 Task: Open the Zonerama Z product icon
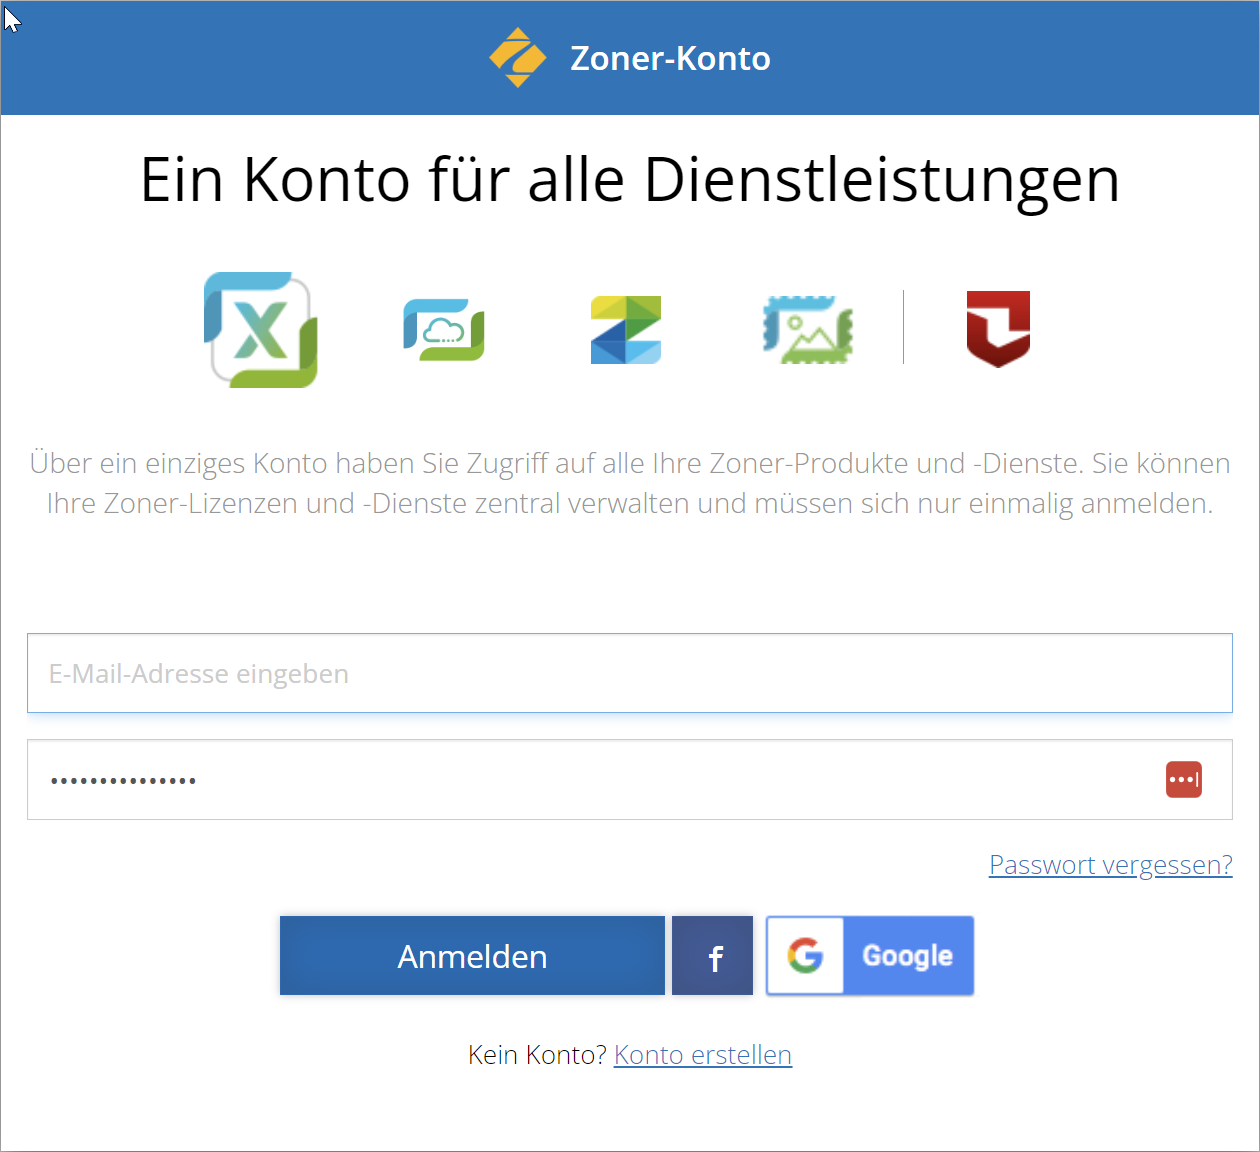click(x=625, y=329)
